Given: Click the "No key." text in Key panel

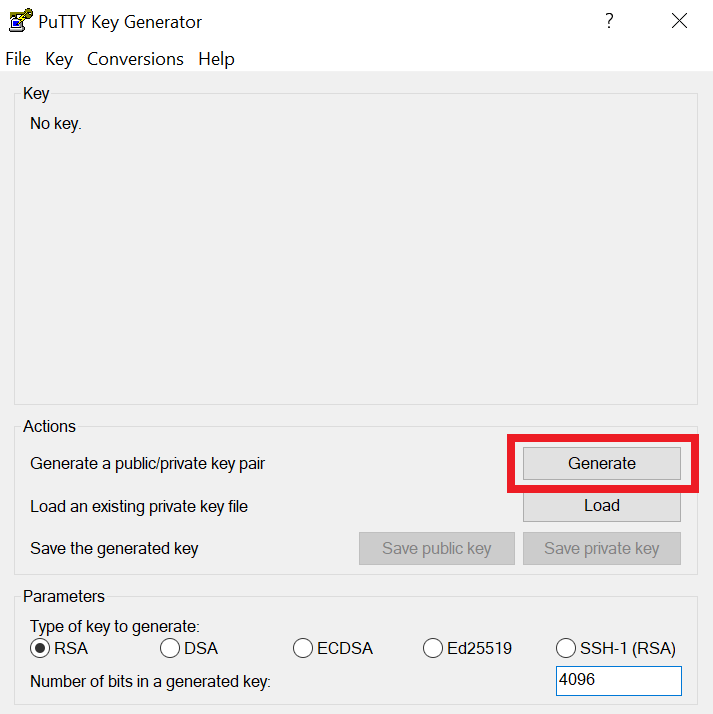Looking at the screenshot, I should tap(56, 125).
